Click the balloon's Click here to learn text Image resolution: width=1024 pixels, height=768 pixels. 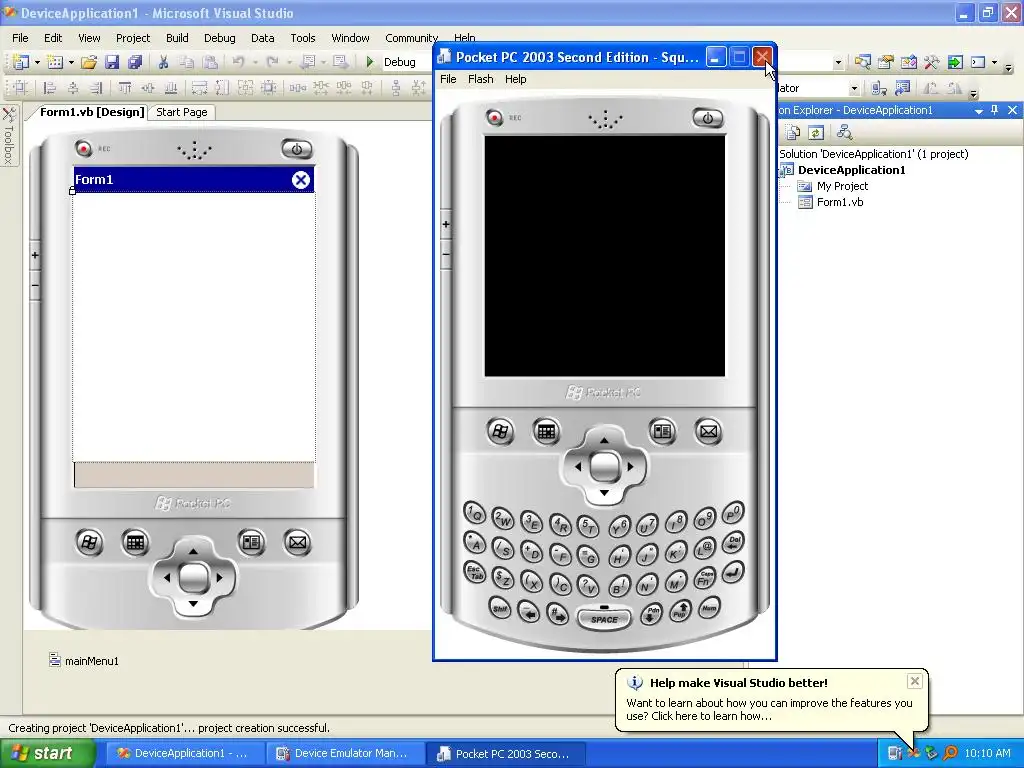pyautogui.click(x=712, y=716)
